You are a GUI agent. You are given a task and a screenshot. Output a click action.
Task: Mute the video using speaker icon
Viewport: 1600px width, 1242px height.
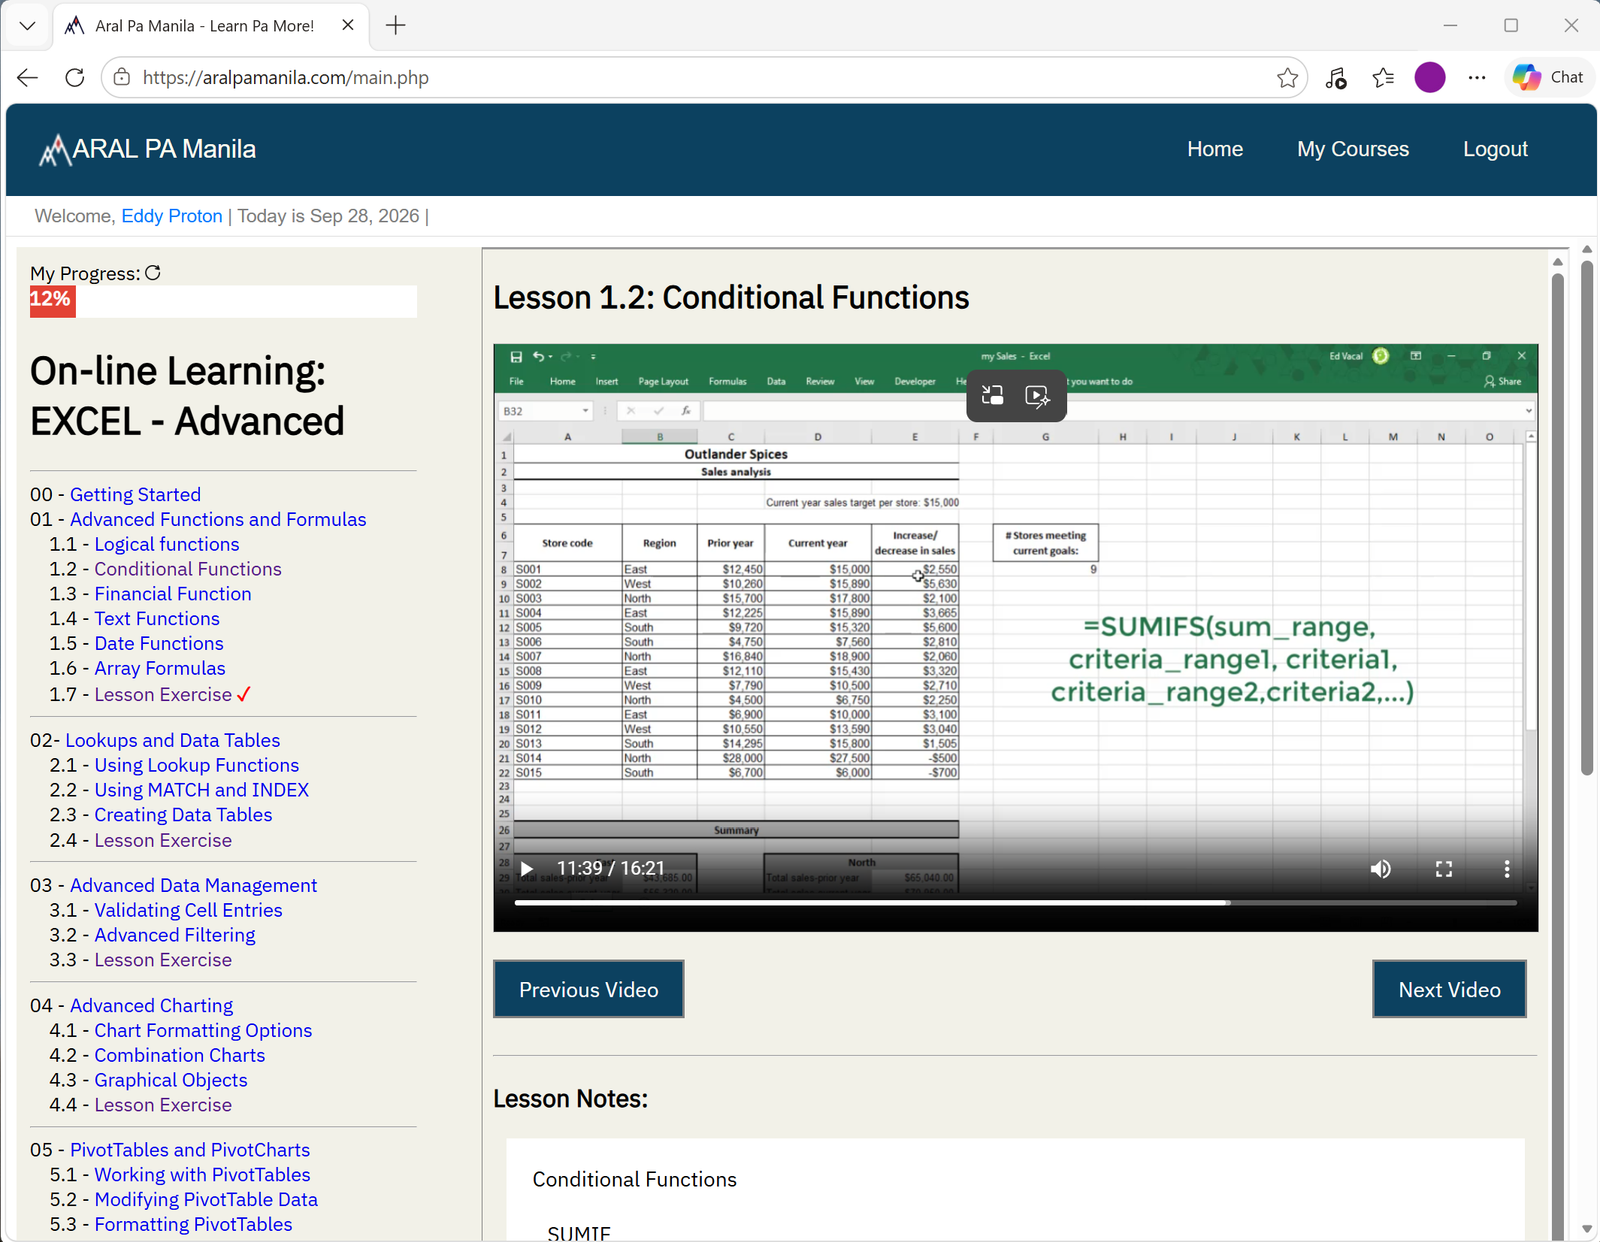[1381, 869]
